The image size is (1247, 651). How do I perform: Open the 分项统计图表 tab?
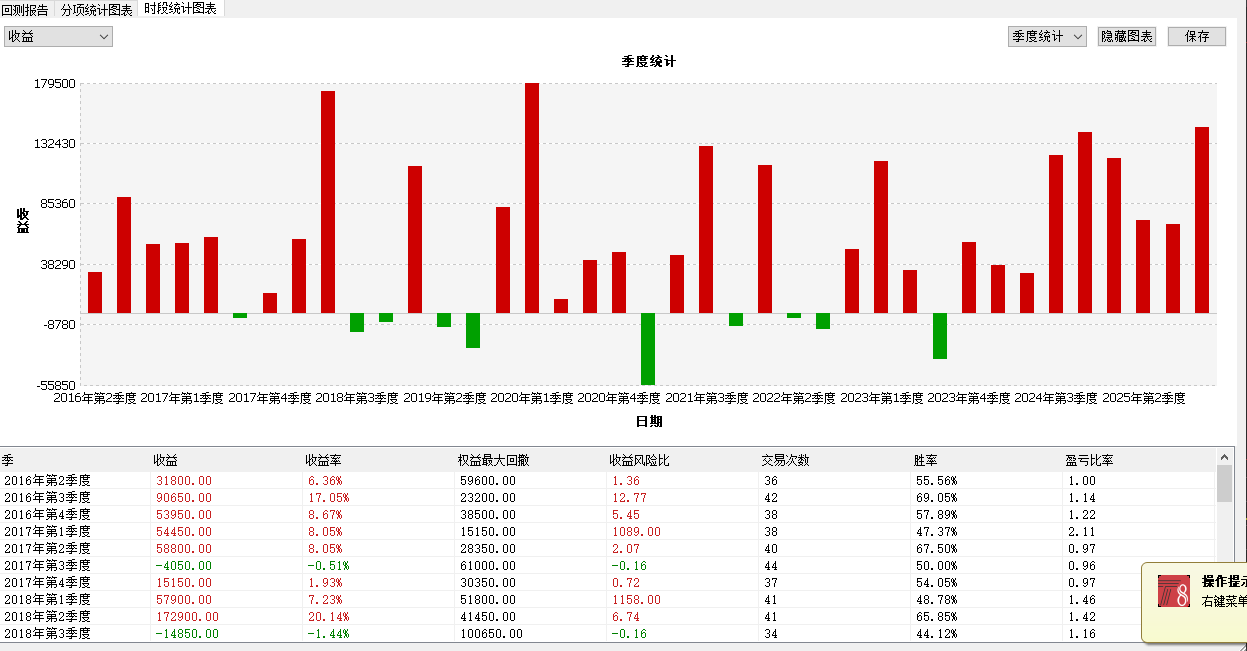(96, 9)
